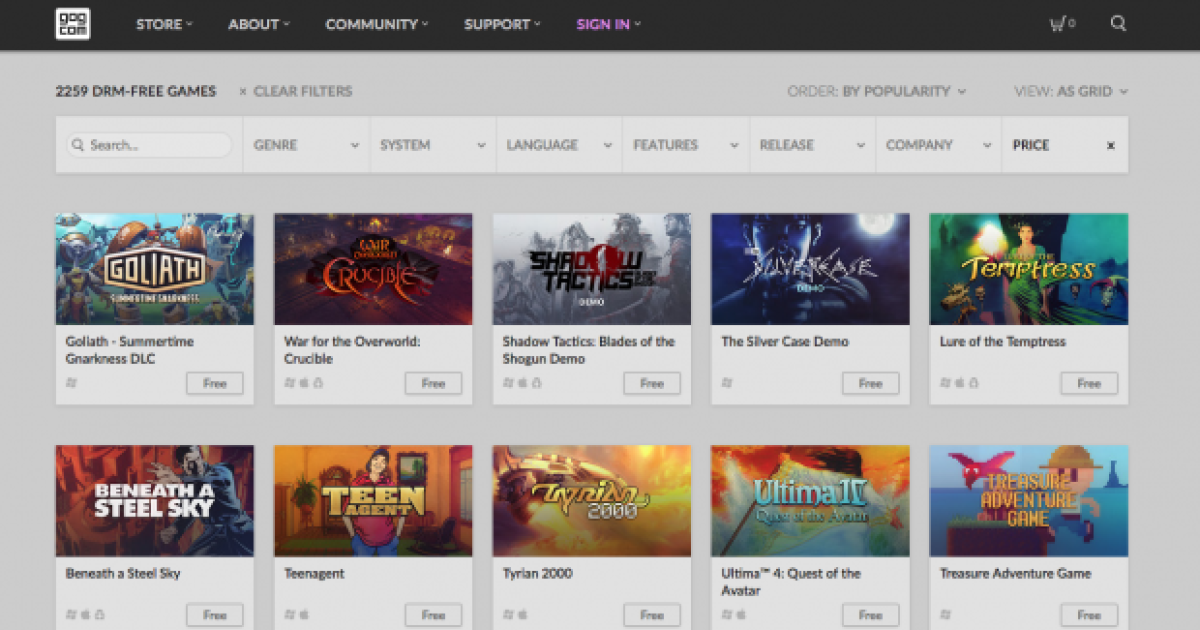Click Free button for Lure of the Temptress

point(1089,383)
